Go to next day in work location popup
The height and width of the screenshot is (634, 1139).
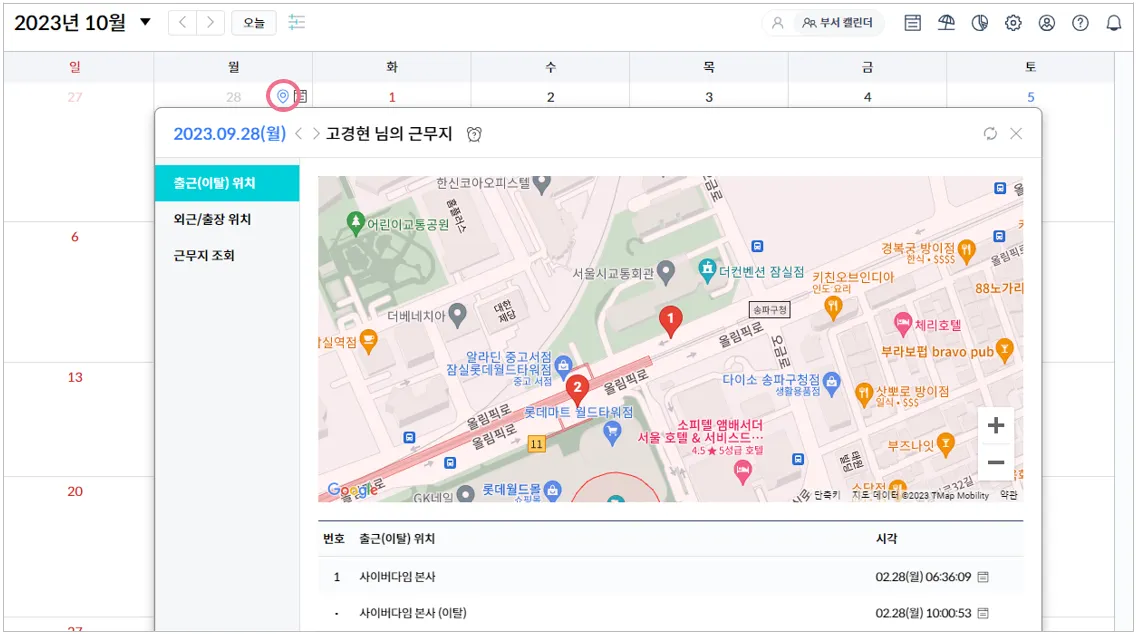316,134
